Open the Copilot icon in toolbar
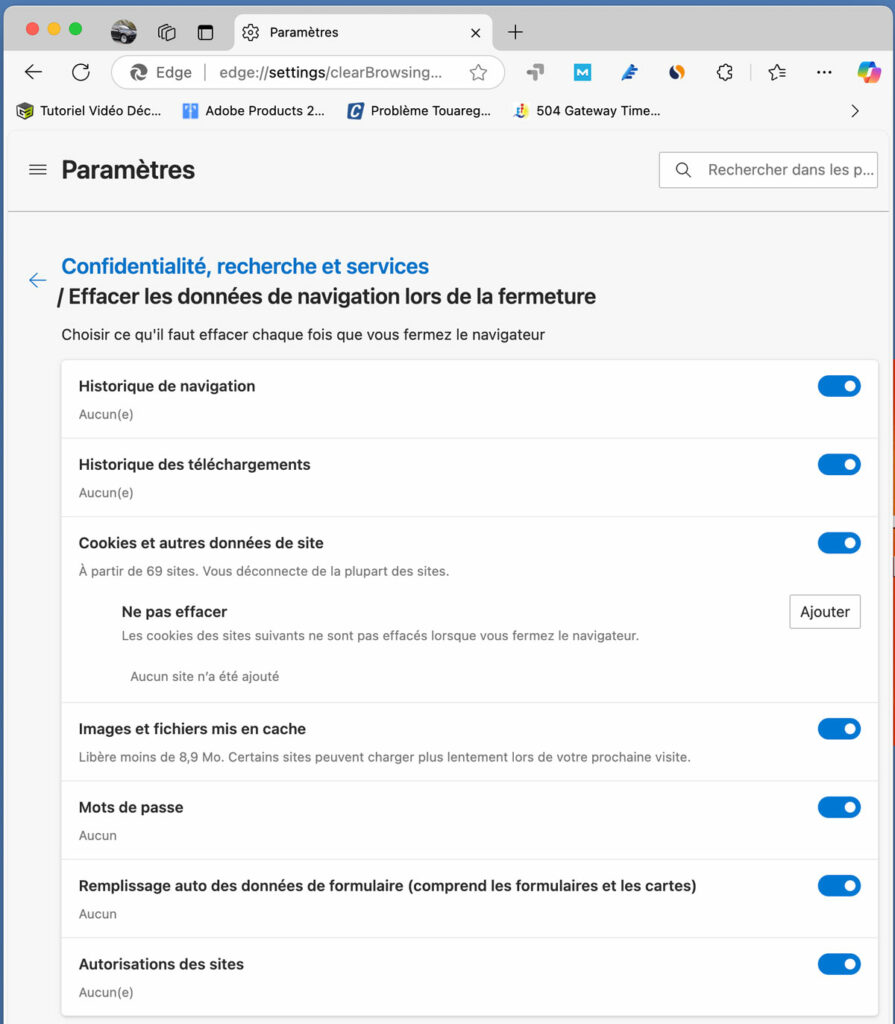 868,72
